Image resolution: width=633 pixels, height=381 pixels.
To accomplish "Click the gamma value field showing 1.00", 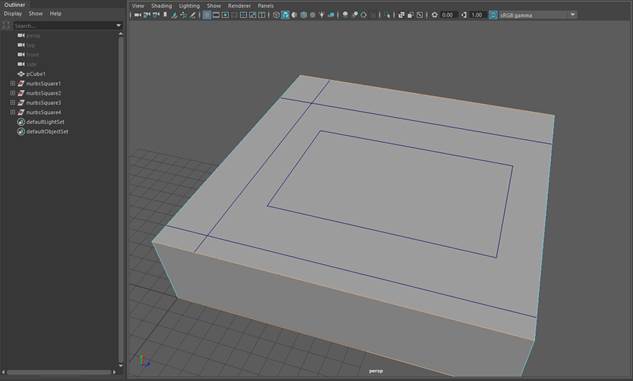I will (477, 15).
